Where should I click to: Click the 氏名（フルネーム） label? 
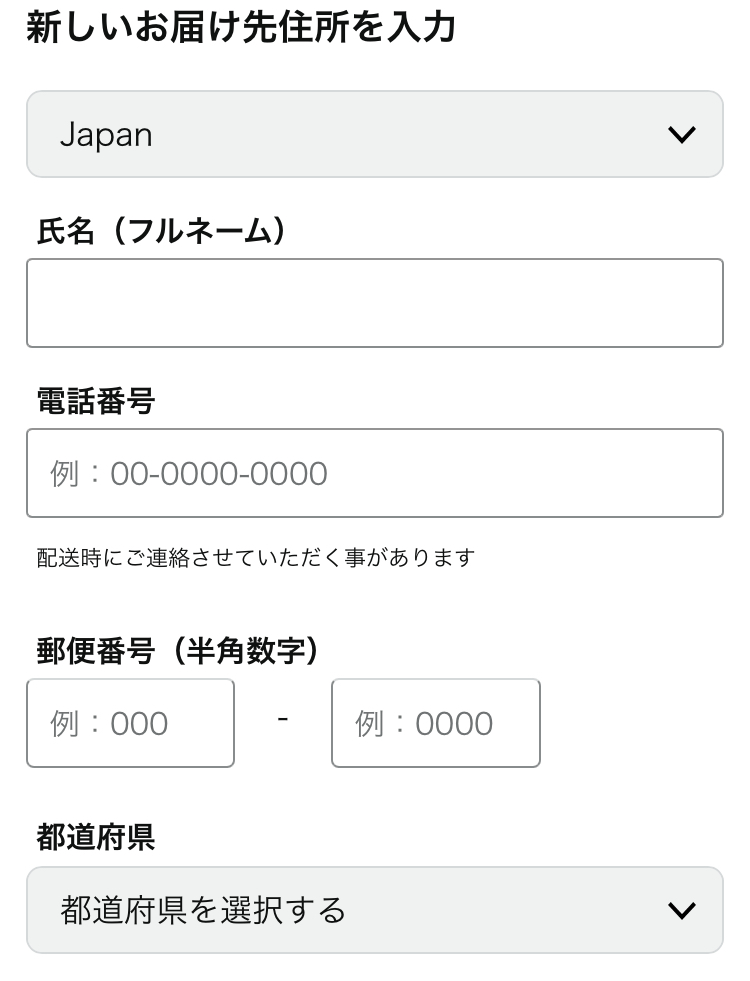tap(161, 232)
